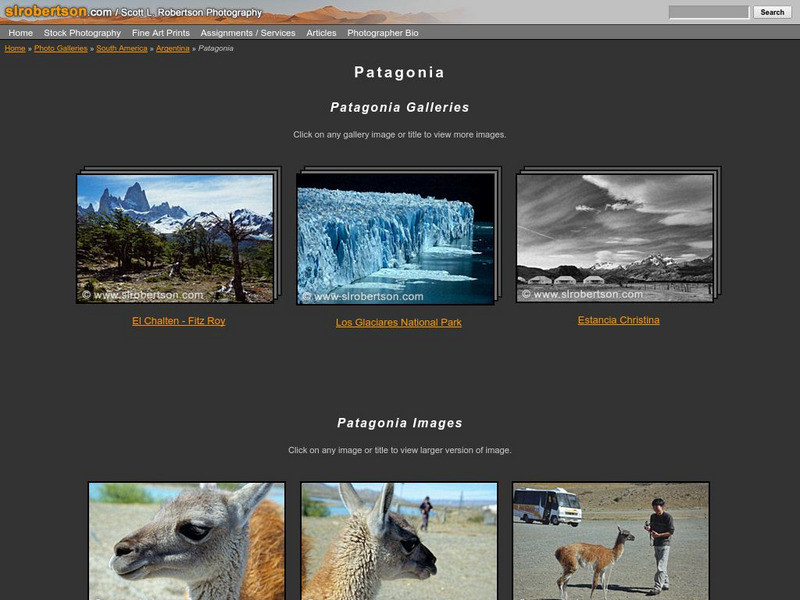
Task: View the guanaco with man and bus image
Action: click(611, 541)
